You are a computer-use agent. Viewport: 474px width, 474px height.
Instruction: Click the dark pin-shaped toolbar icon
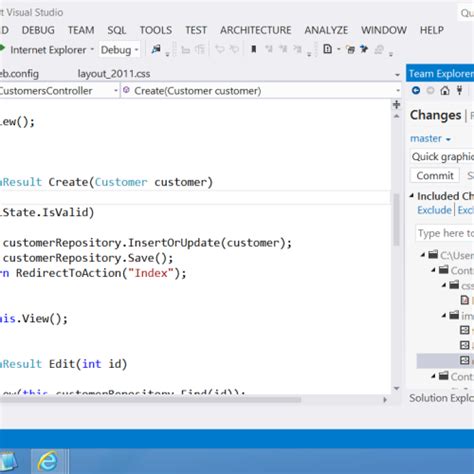[x=364, y=49]
